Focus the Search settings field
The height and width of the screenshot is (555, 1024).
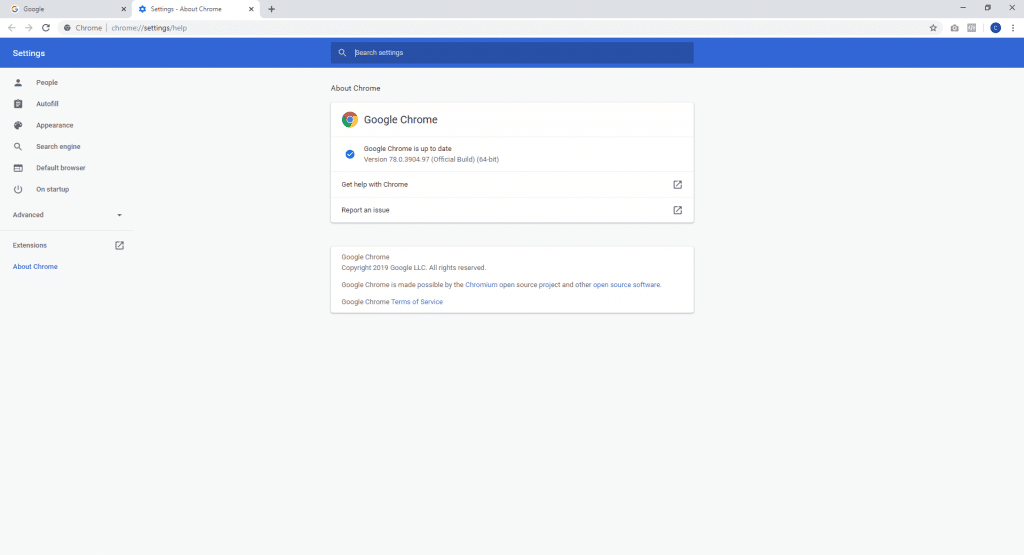512,53
